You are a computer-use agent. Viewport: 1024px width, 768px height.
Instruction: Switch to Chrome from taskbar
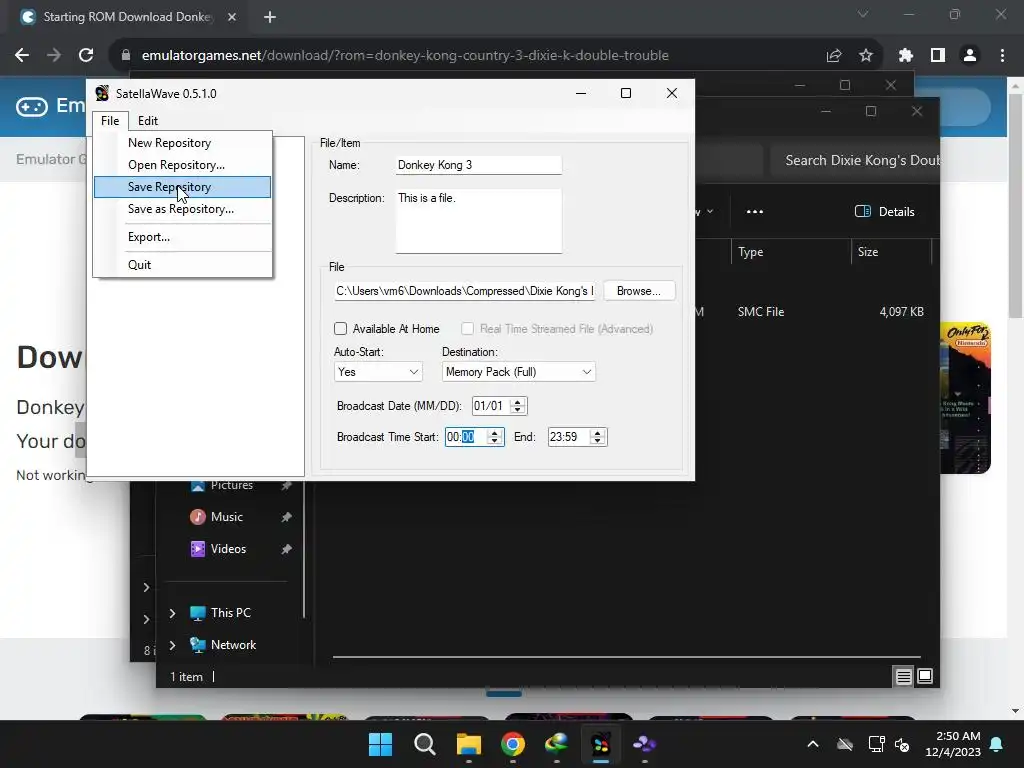click(x=513, y=744)
